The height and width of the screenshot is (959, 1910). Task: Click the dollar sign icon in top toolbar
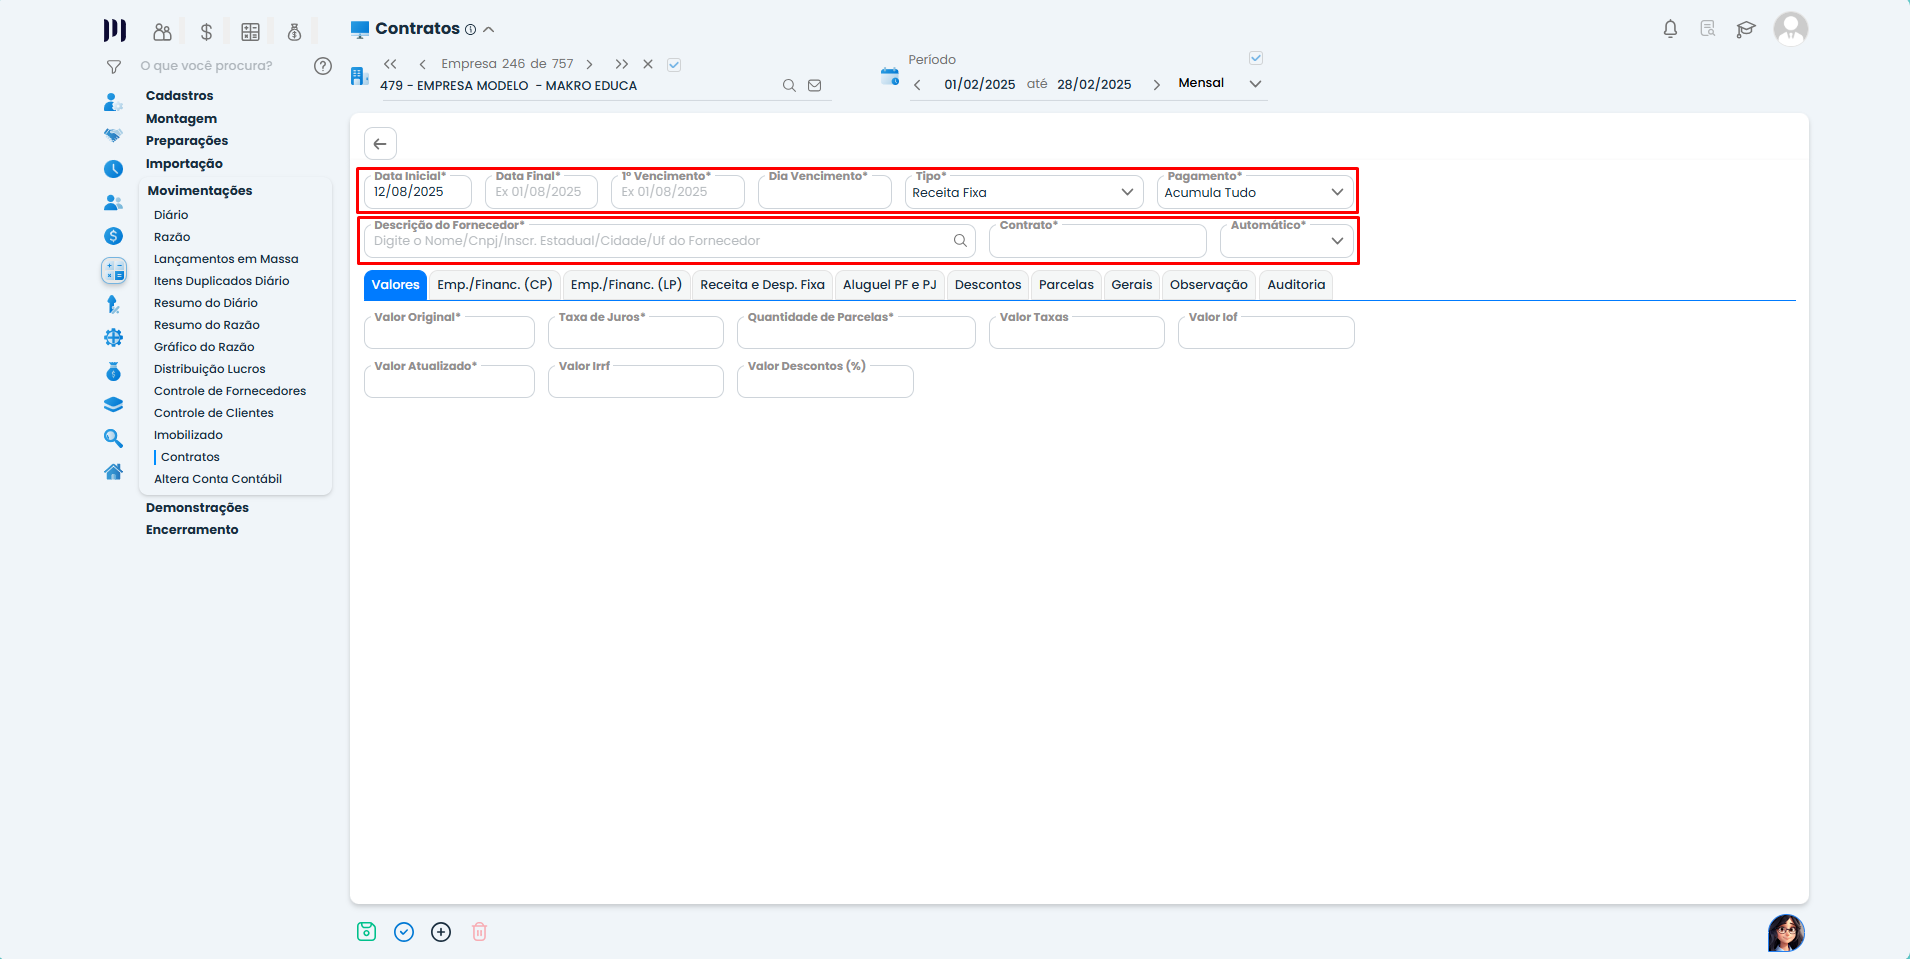(206, 32)
